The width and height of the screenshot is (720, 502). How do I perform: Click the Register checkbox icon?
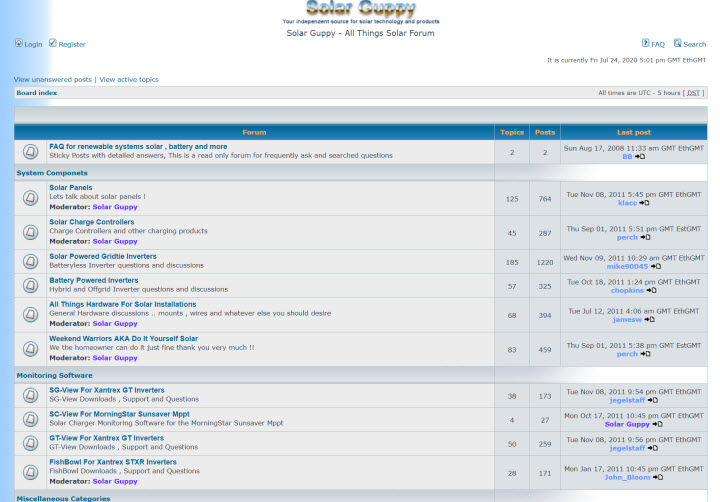point(53,43)
